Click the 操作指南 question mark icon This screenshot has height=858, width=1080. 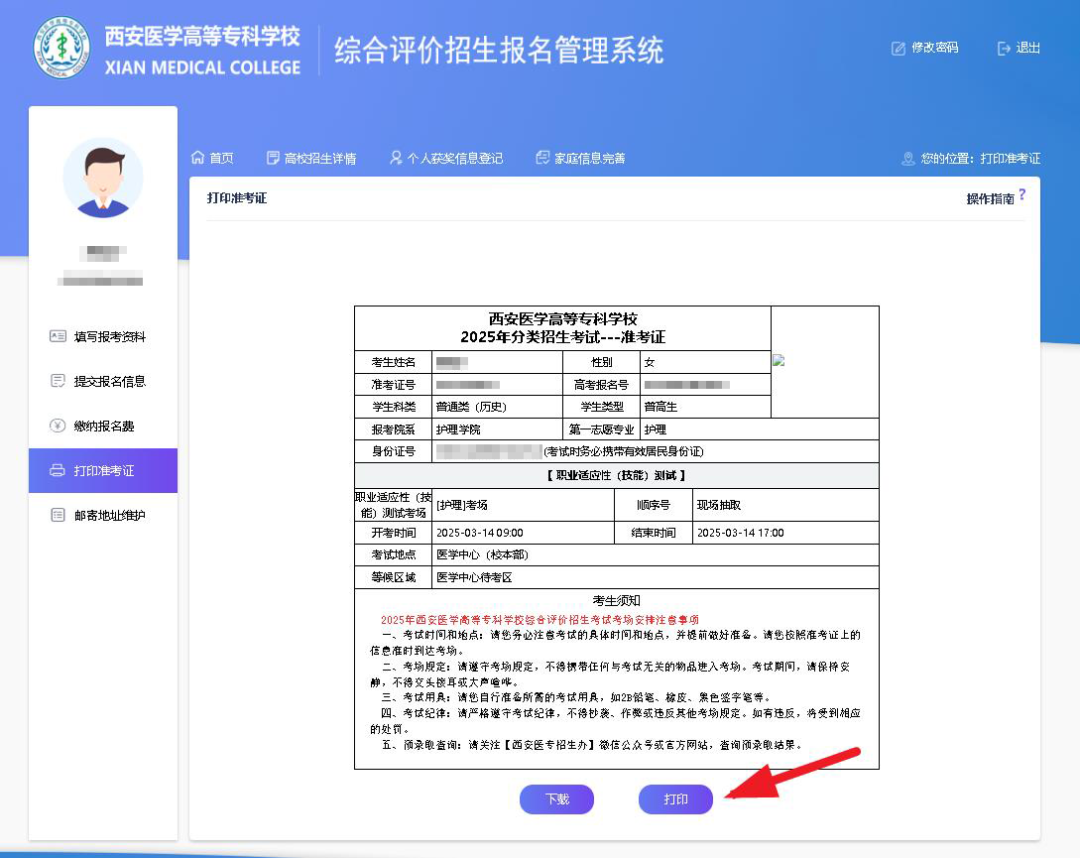pos(1022,195)
